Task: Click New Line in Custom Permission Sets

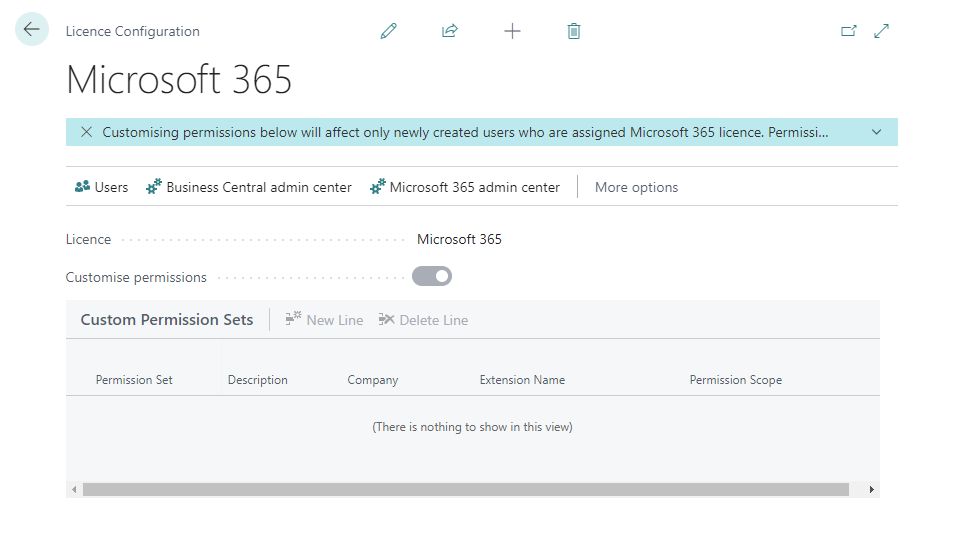Action: click(x=324, y=320)
